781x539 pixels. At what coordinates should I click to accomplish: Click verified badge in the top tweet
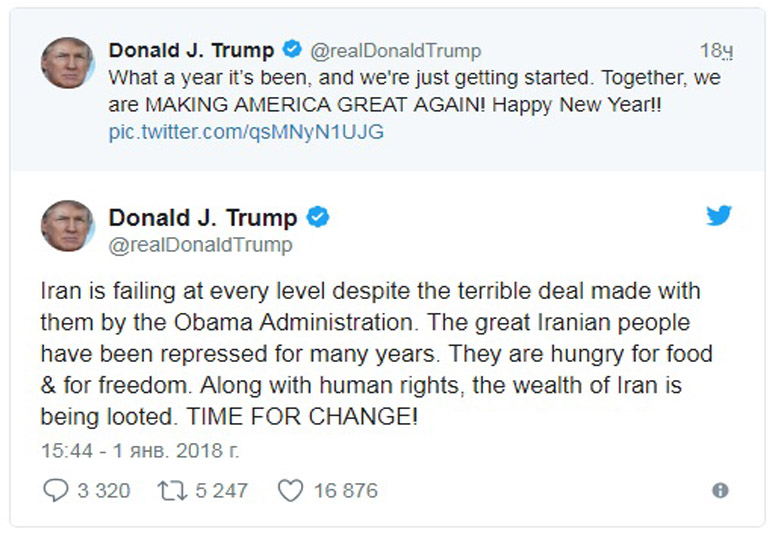[291, 49]
